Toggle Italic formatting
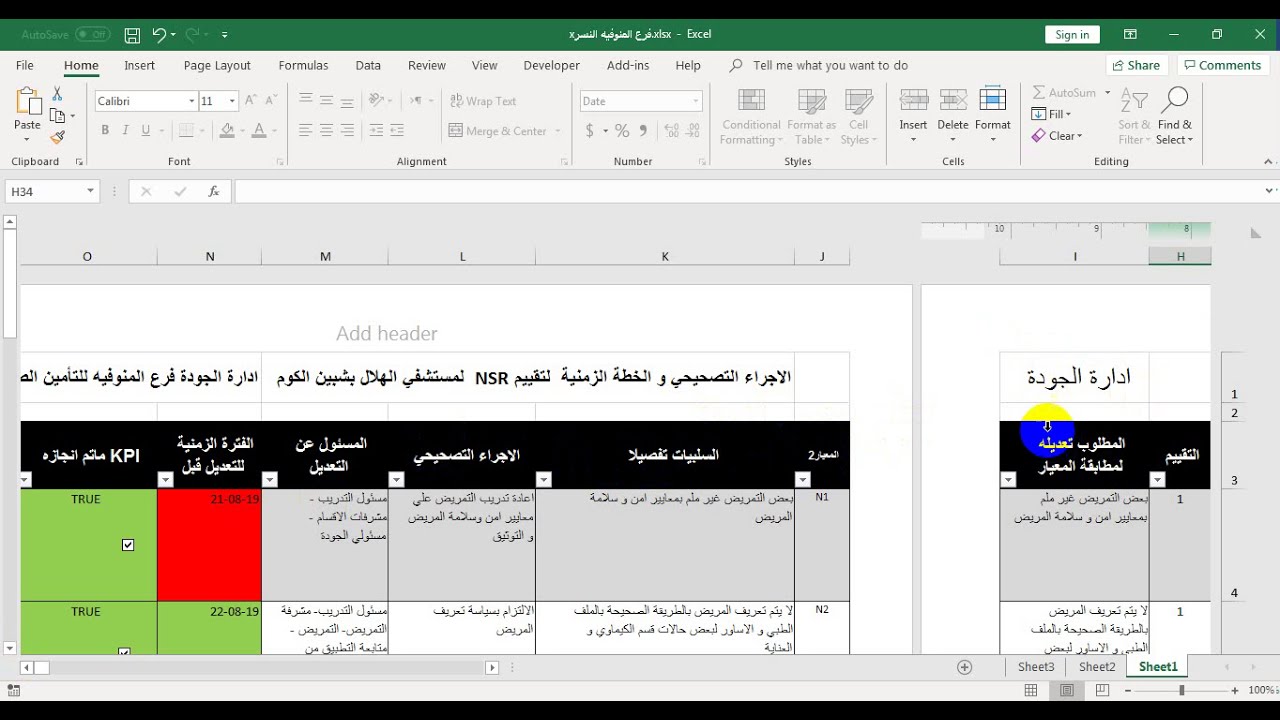The image size is (1280, 720). [x=125, y=131]
